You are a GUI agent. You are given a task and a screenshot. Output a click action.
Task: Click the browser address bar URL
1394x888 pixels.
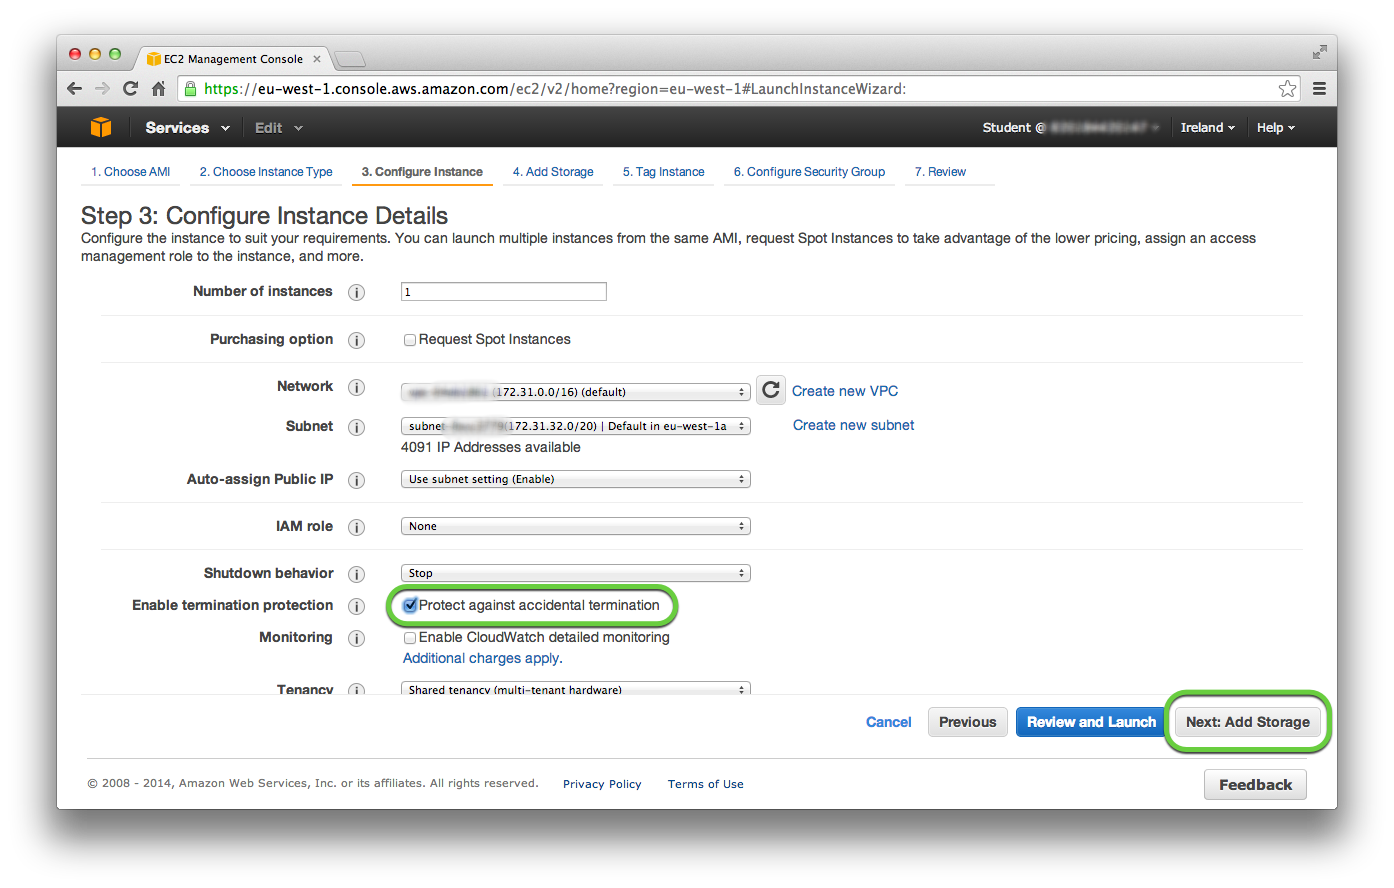[x=555, y=89]
